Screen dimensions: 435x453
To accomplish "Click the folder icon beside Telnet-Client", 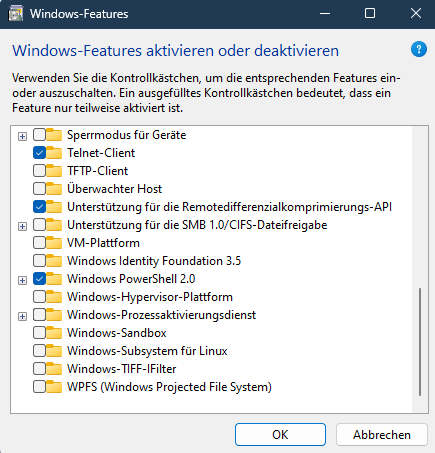I will pyautogui.click(x=54, y=153).
